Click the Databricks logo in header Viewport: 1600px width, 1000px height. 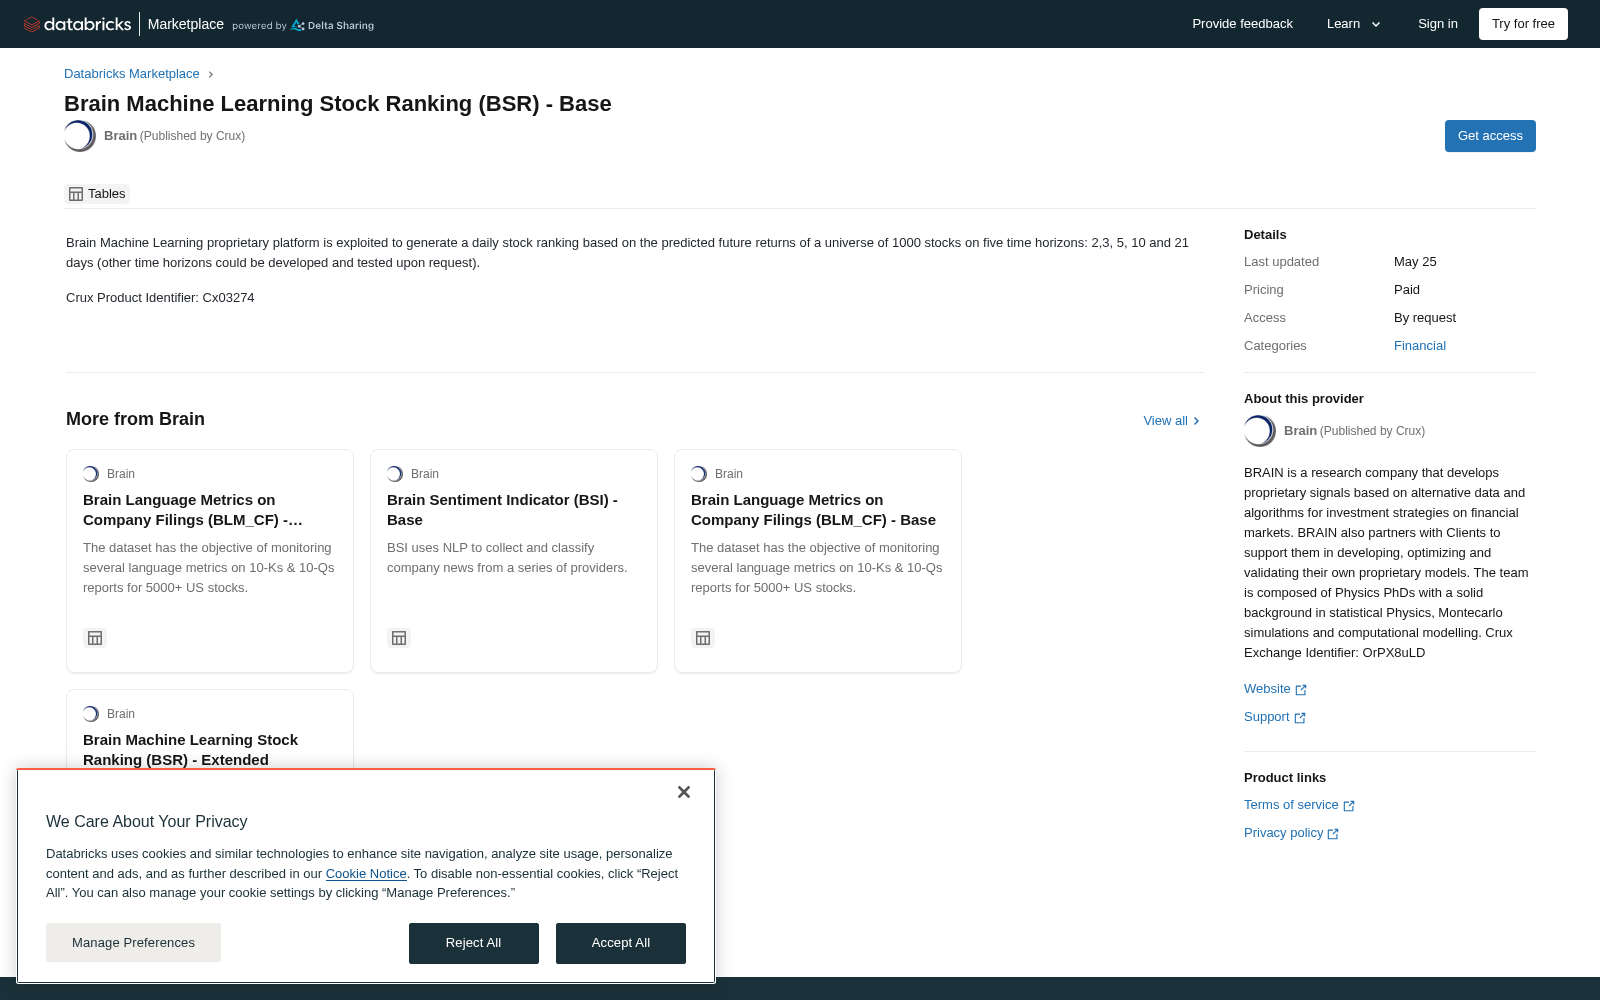(77, 24)
